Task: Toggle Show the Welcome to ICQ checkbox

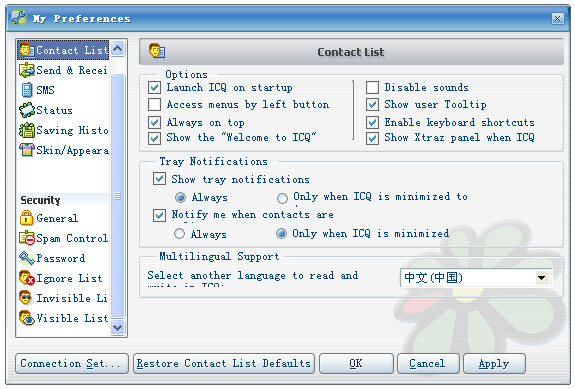Action: click(154, 138)
